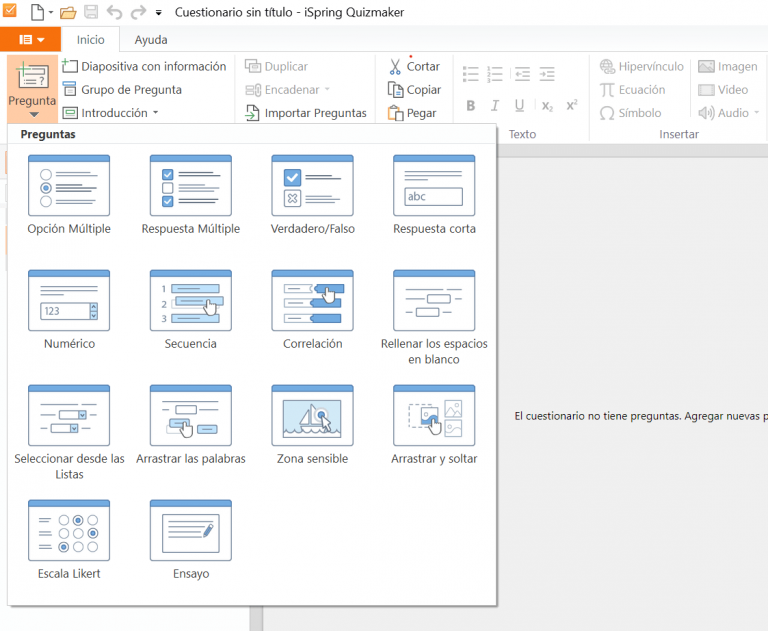The image size is (768, 631).
Task: Click the Duplicar button
Action: click(x=276, y=66)
